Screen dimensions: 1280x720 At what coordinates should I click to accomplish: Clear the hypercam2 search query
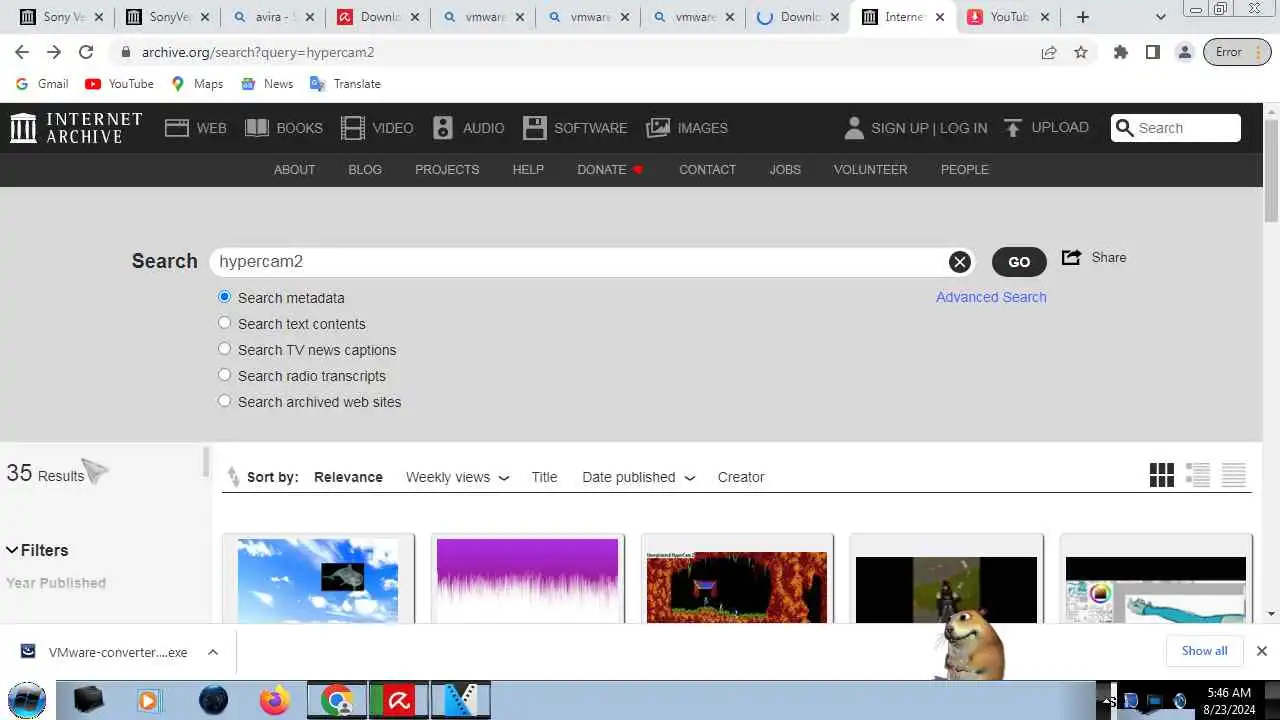coord(960,262)
